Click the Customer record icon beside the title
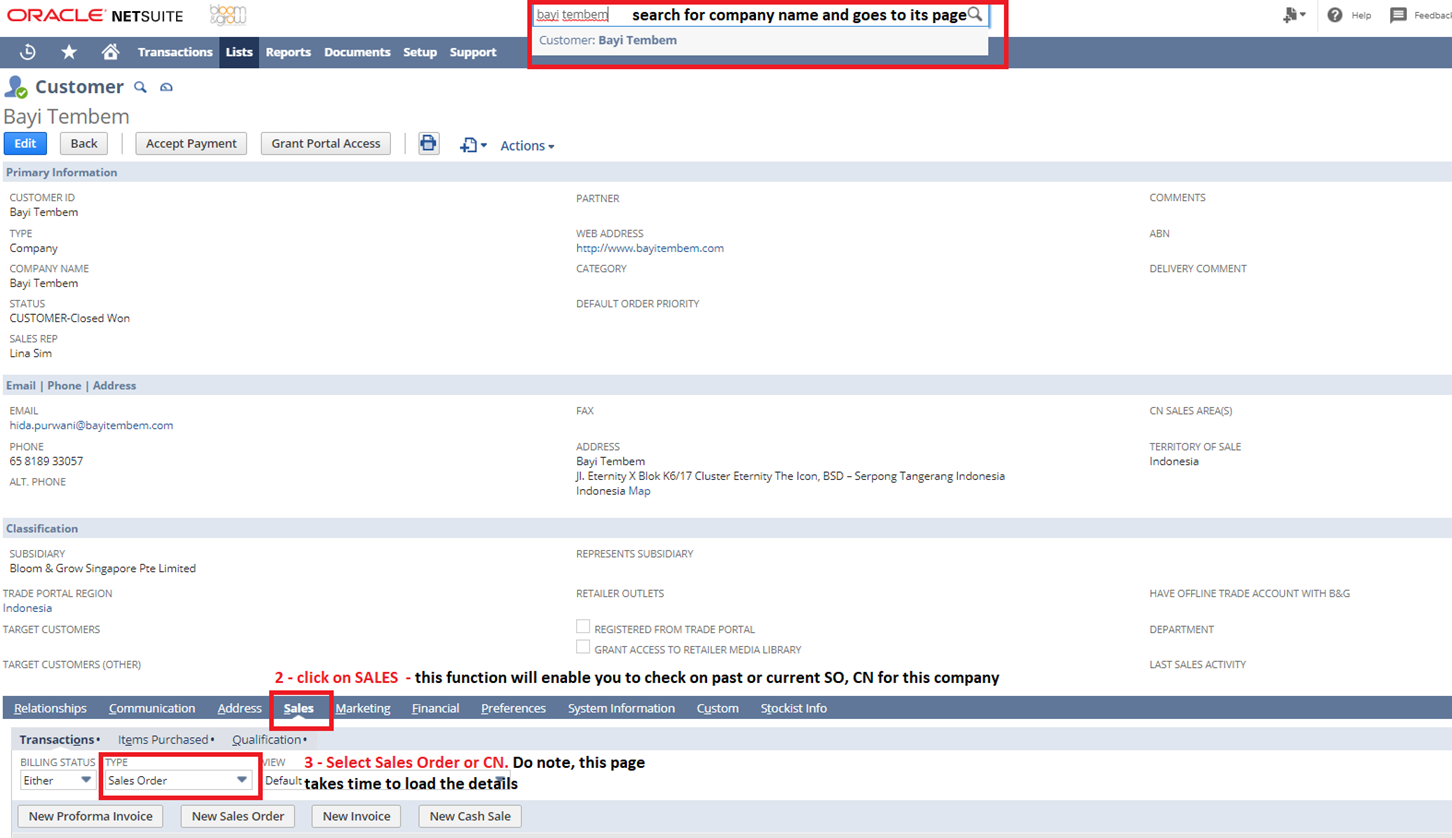 pos(16,87)
